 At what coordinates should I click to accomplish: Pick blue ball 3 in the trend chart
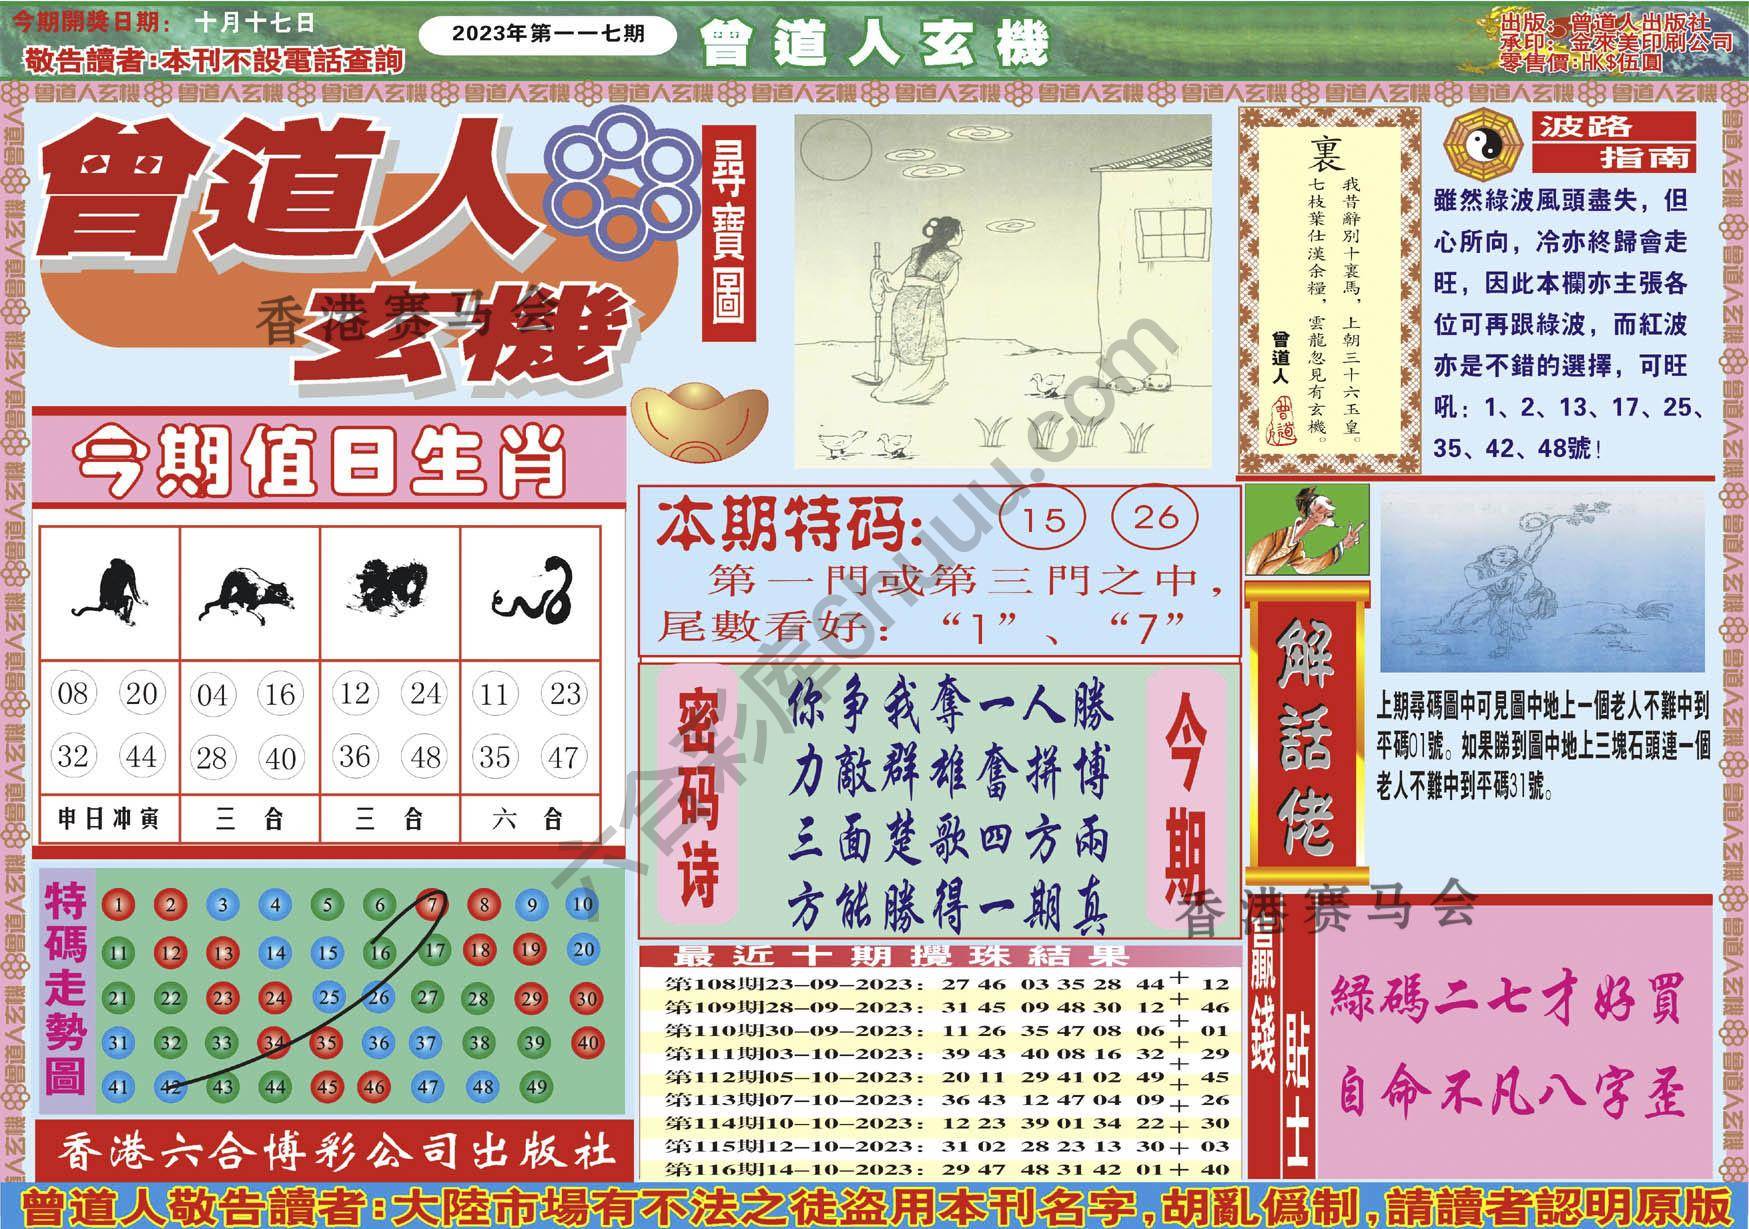click(x=222, y=906)
